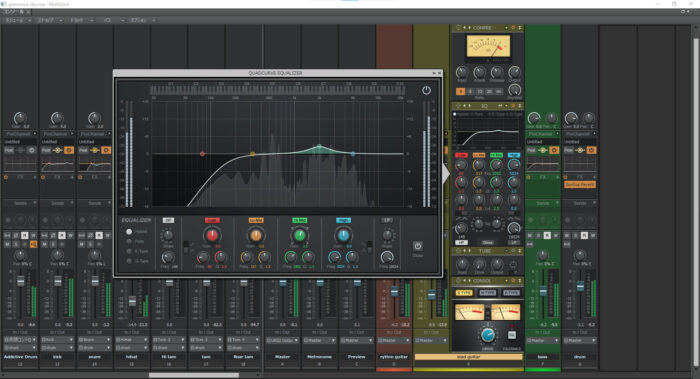
Task: Click the kick strip EQ thumbnail
Action: pyautogui.click(x=58, y=165)
